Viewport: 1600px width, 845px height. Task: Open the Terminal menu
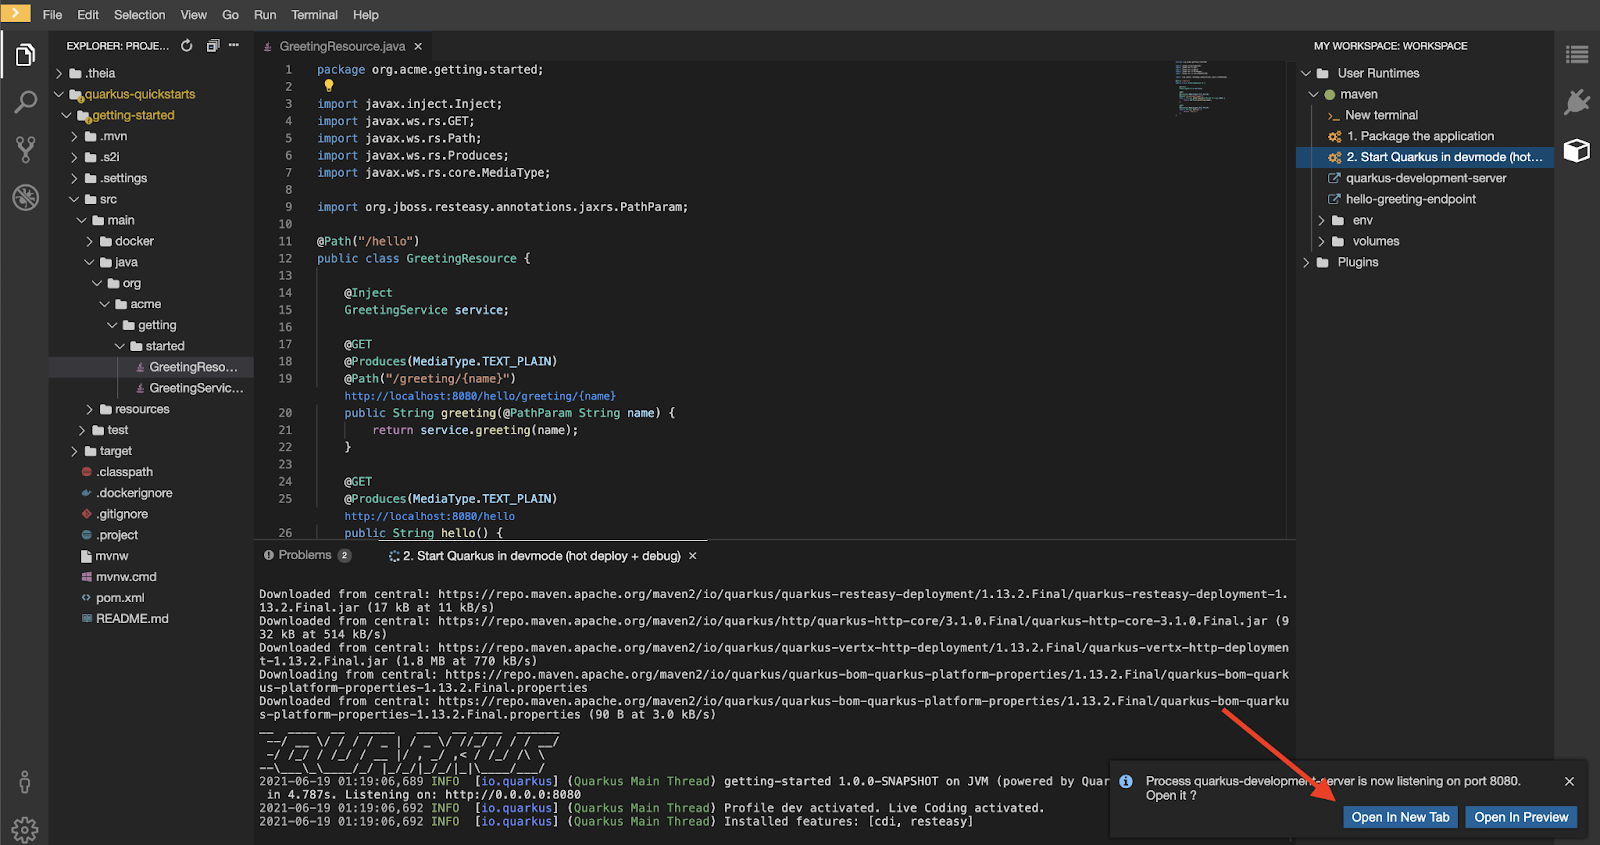[314, 15]
